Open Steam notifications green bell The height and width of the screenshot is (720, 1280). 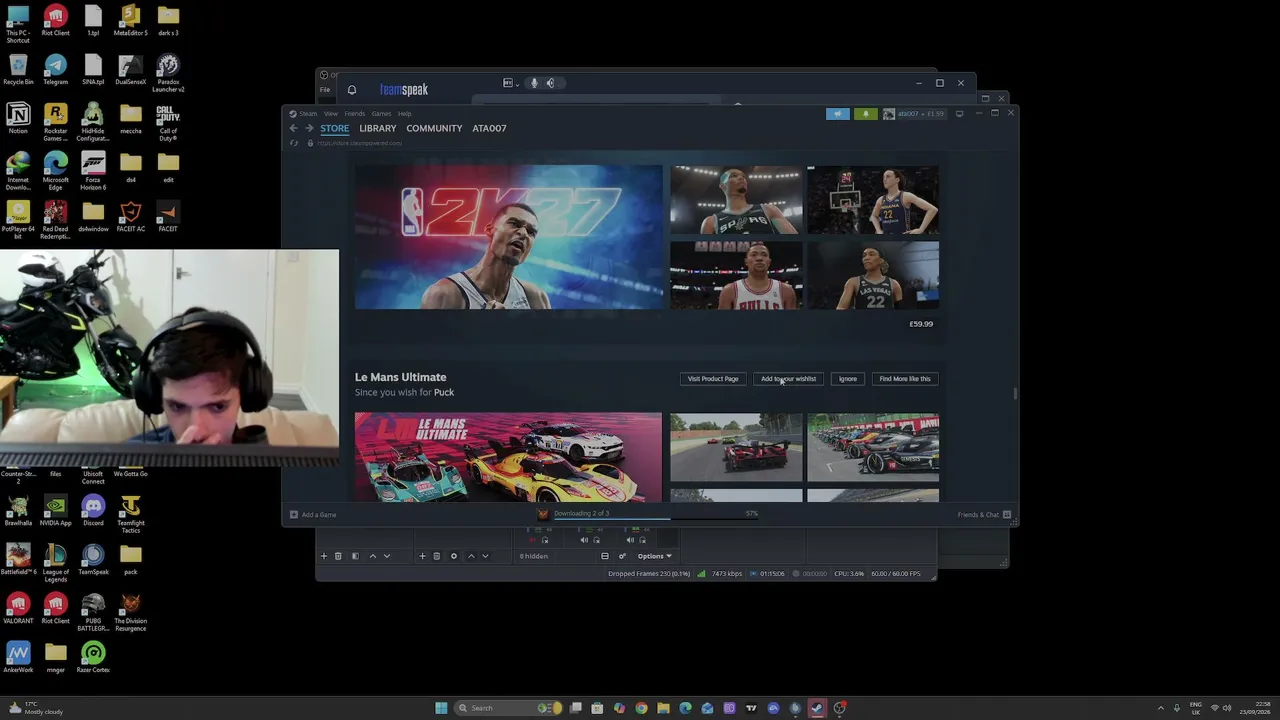coord(866,114)
